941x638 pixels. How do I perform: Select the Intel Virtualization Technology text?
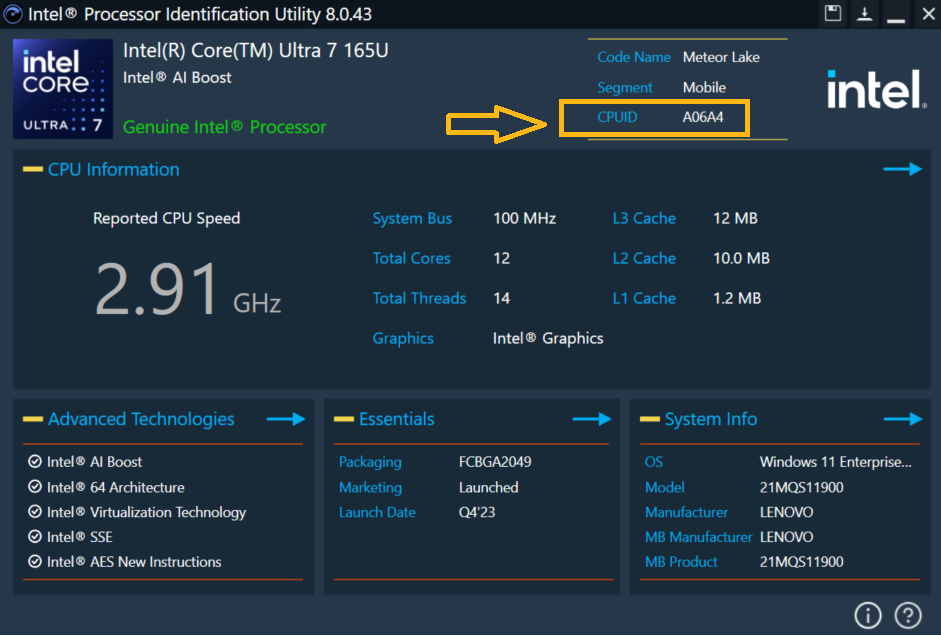tap(146, 513)
